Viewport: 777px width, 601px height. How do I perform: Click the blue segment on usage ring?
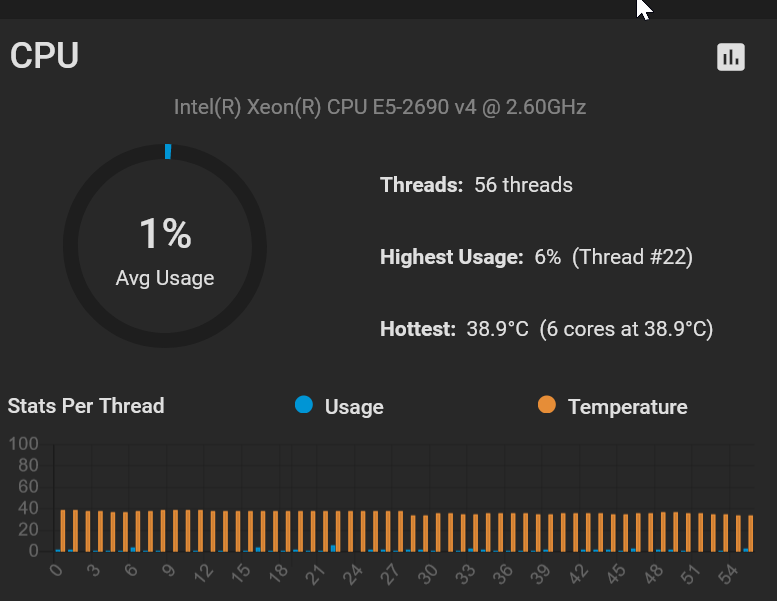pos(168,151)
